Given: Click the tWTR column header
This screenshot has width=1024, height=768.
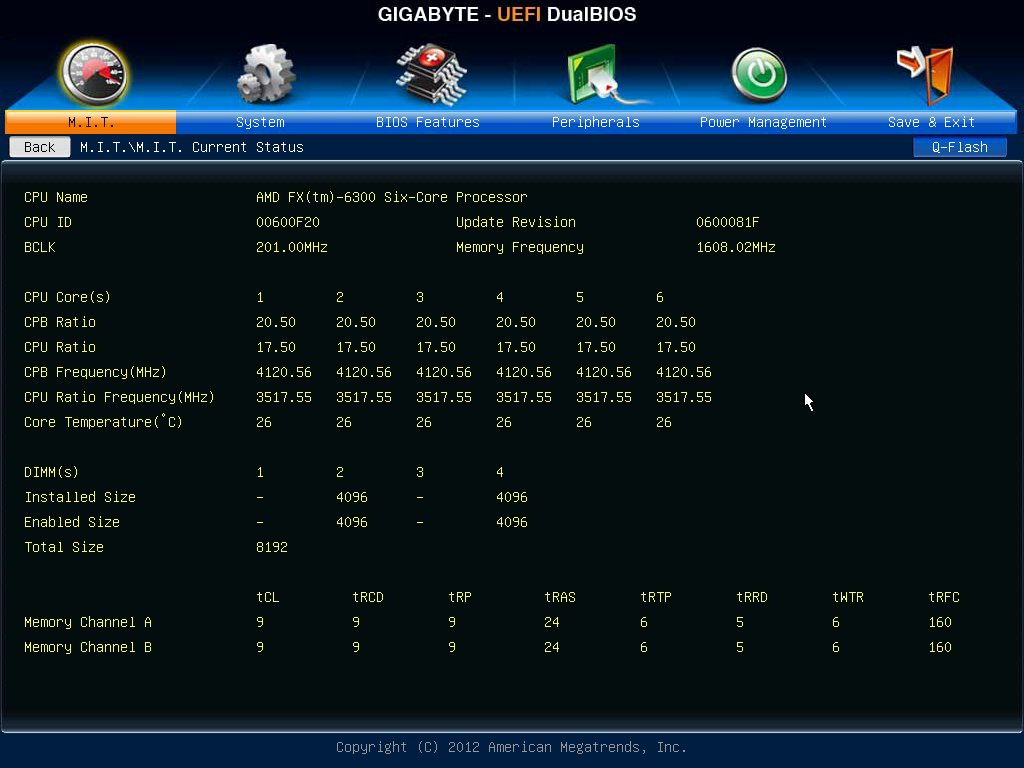Looking at the screenshot, I should pos(848,598).
